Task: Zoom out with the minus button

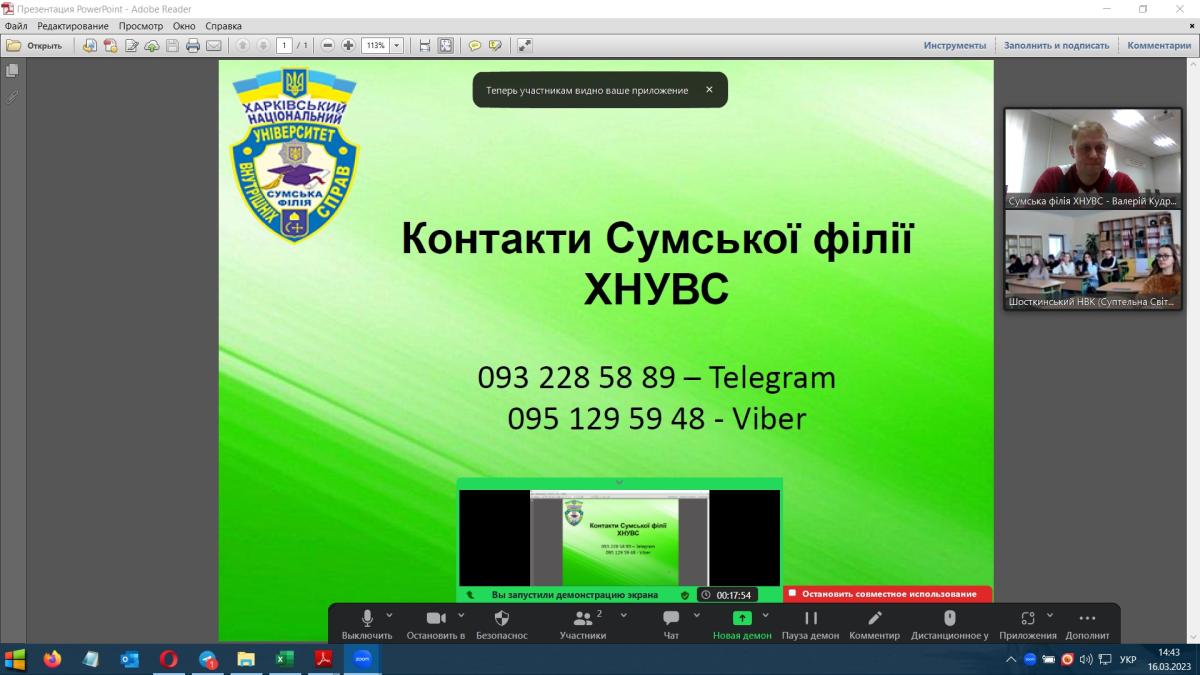Action: [328, 45]
